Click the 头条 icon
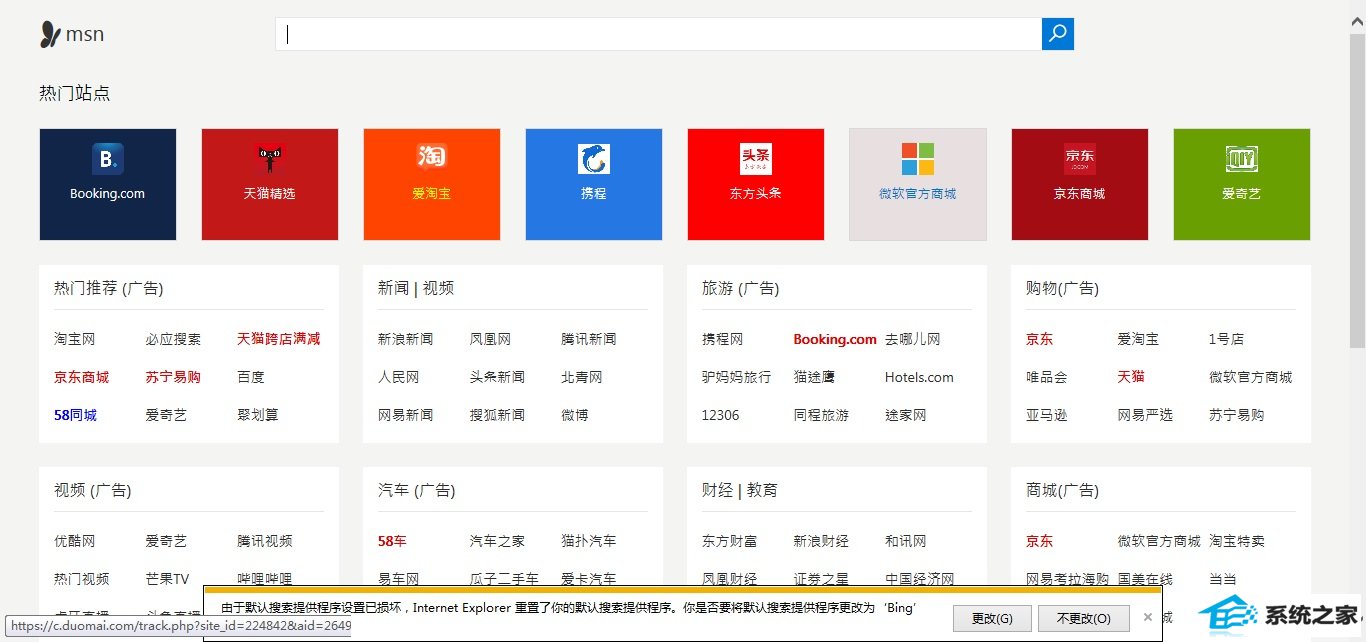 756,159
